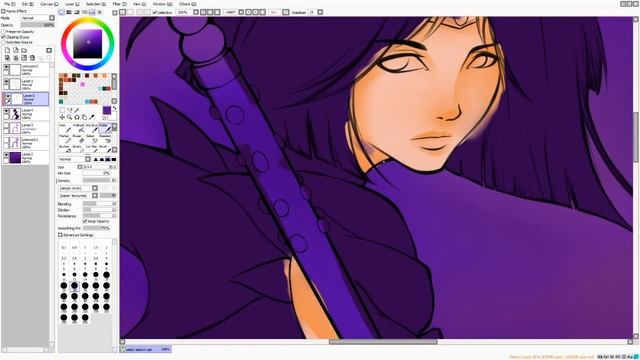The width and height of the screenshot is (640, 360).
Task: Select the Water brush tool
Action: point(105,128)
